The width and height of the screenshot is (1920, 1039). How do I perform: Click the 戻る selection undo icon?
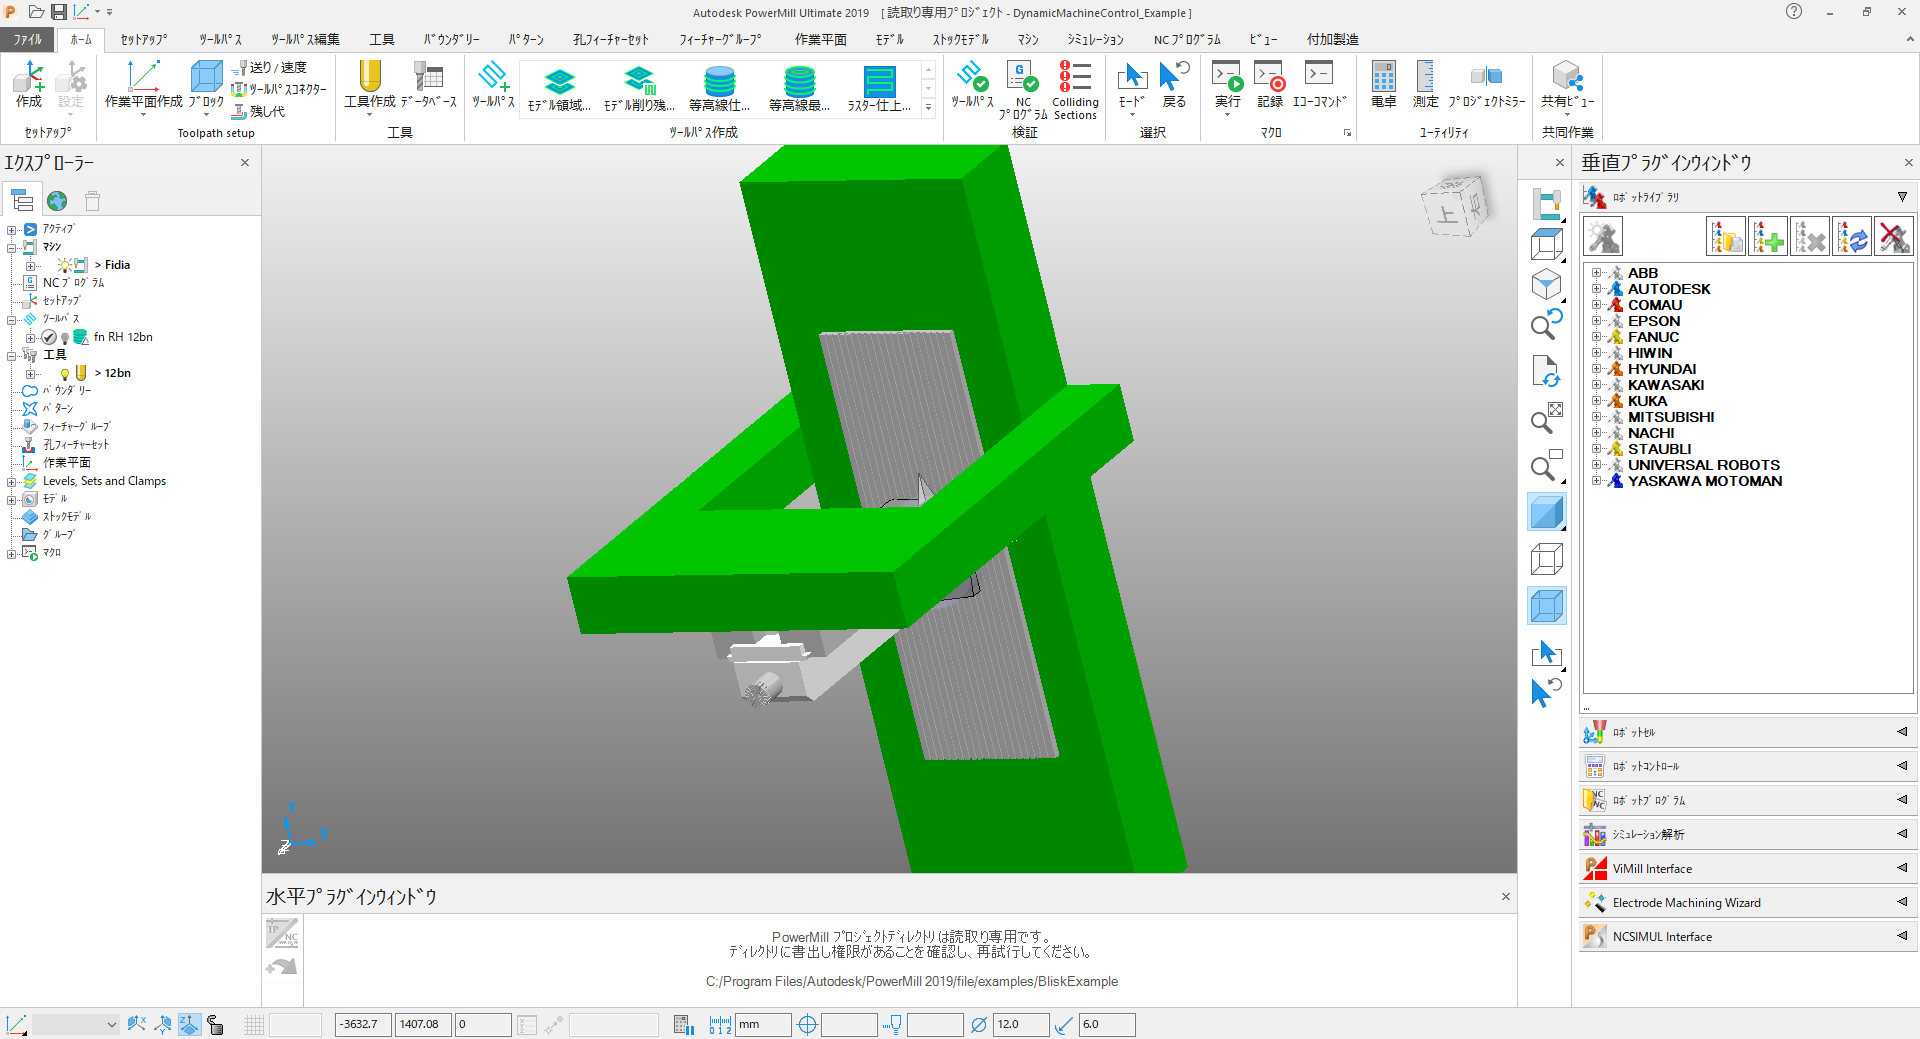click(1174, 85)
